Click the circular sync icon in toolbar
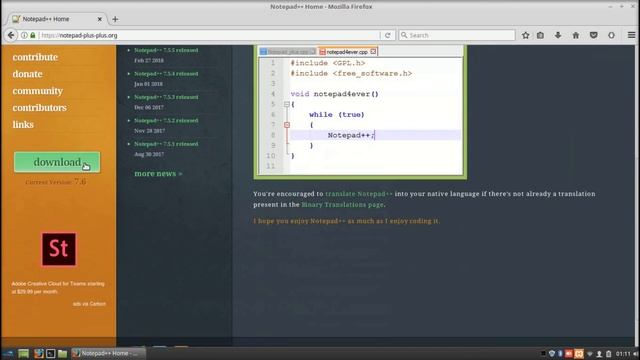 (611, 36)
